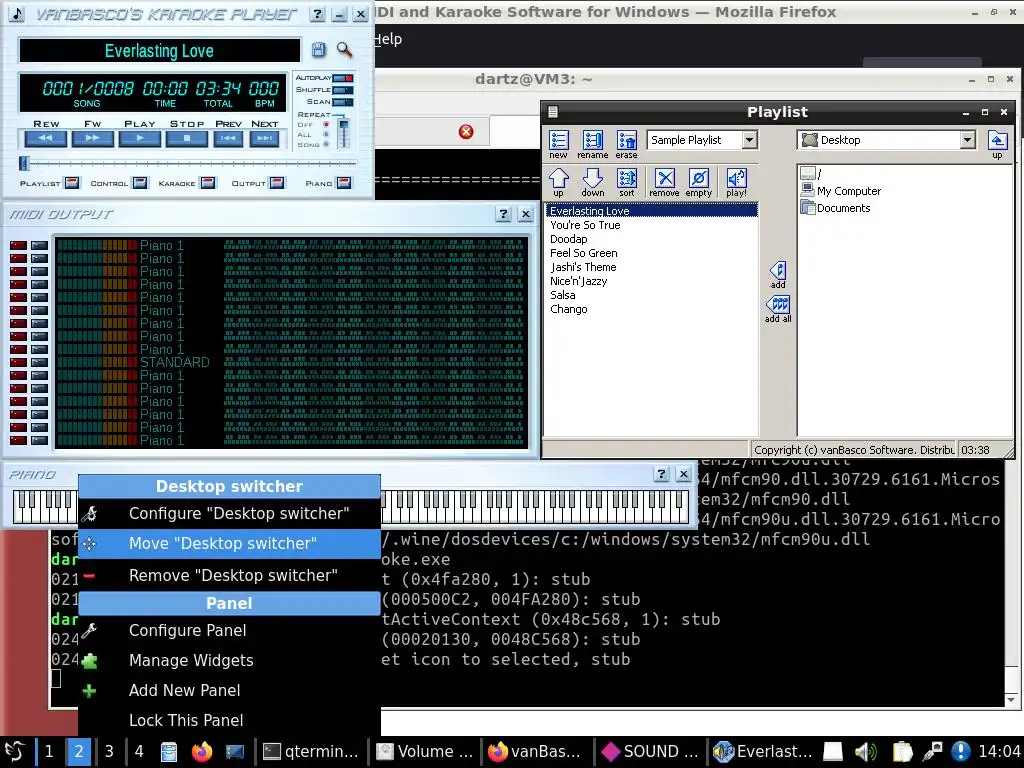Screen dimensions: 1024x768
Task: Click the sort playlist icon
Action: [626, 182]
